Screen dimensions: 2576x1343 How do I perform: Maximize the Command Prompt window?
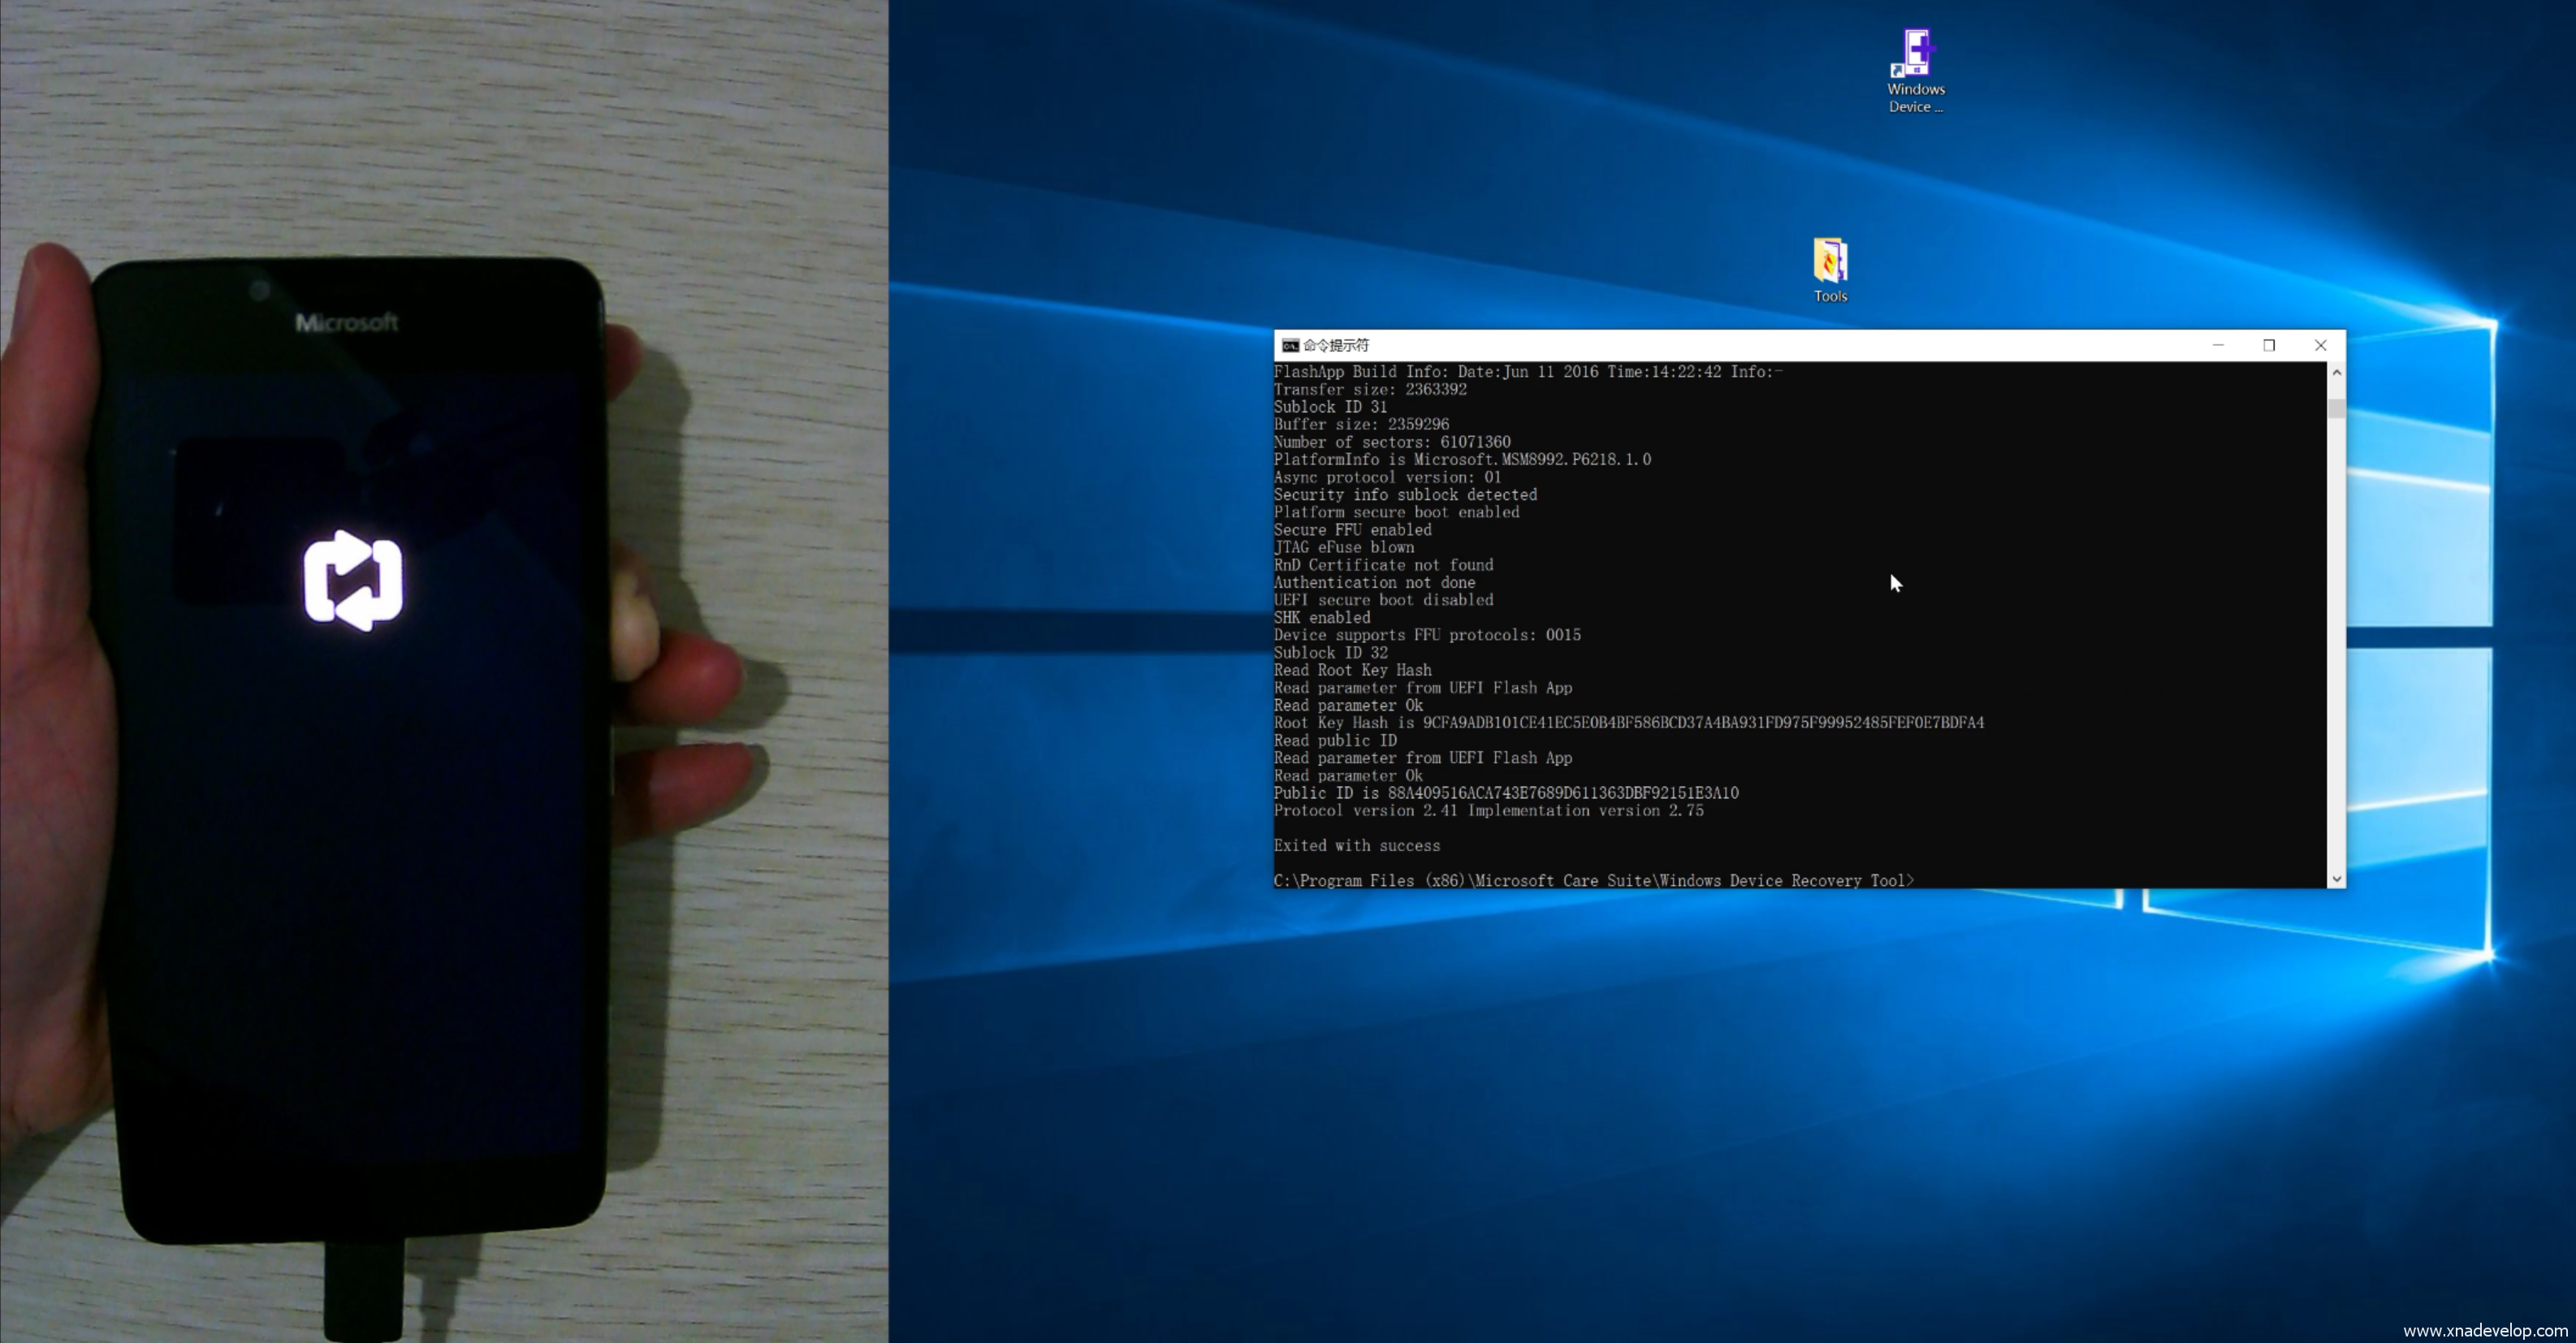click(2269, 345)
